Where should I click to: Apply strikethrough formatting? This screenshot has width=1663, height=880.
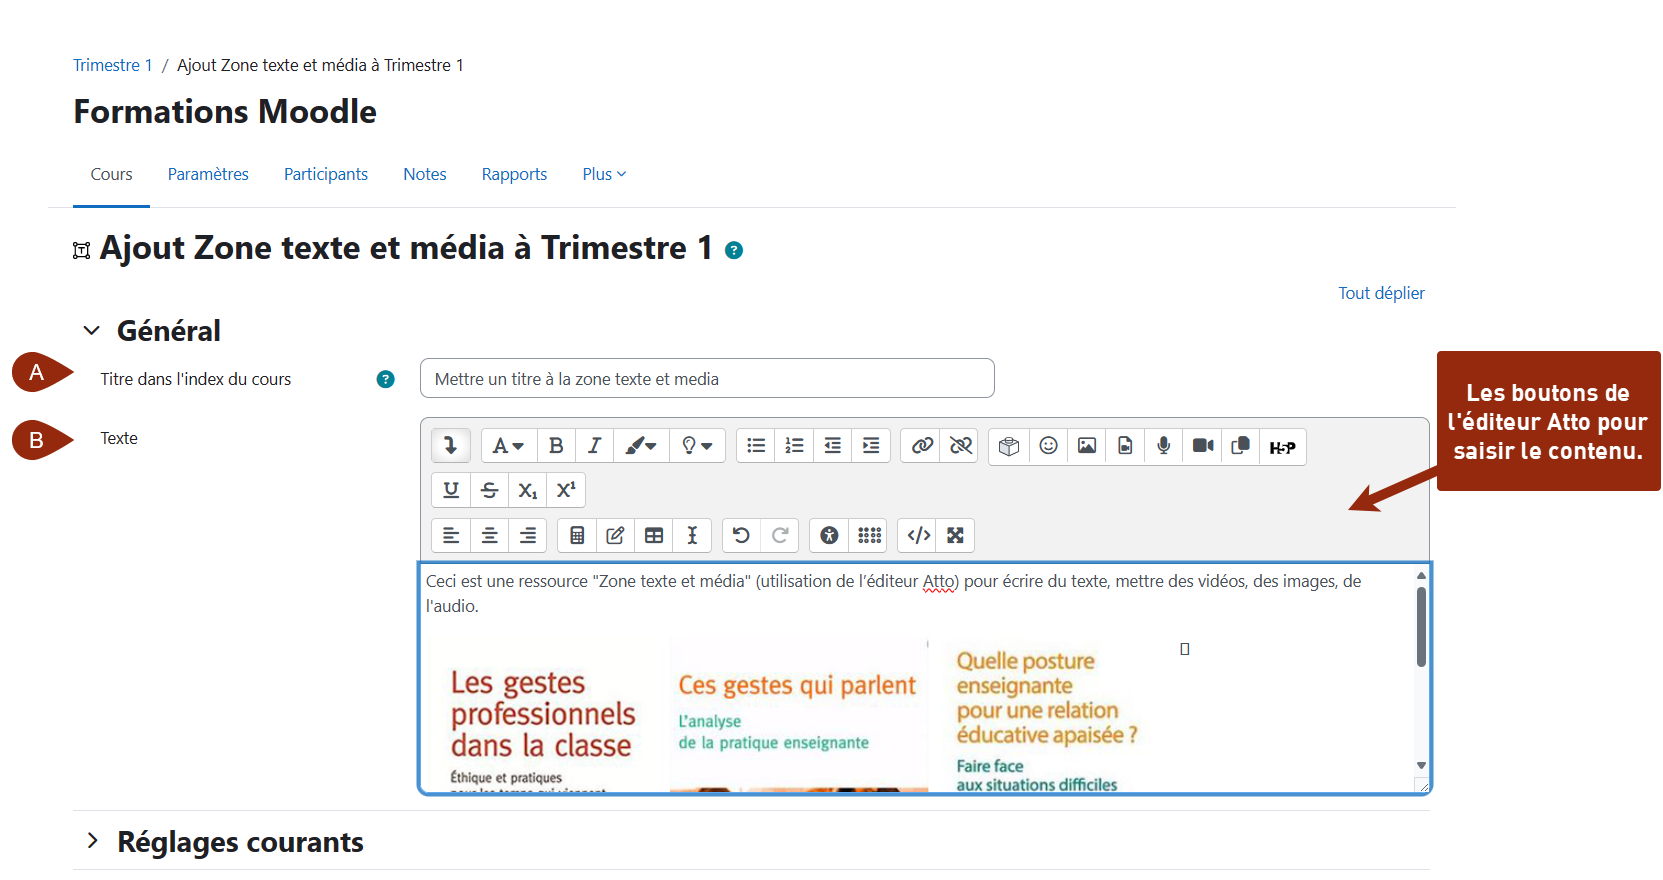[x=489, y=490]
